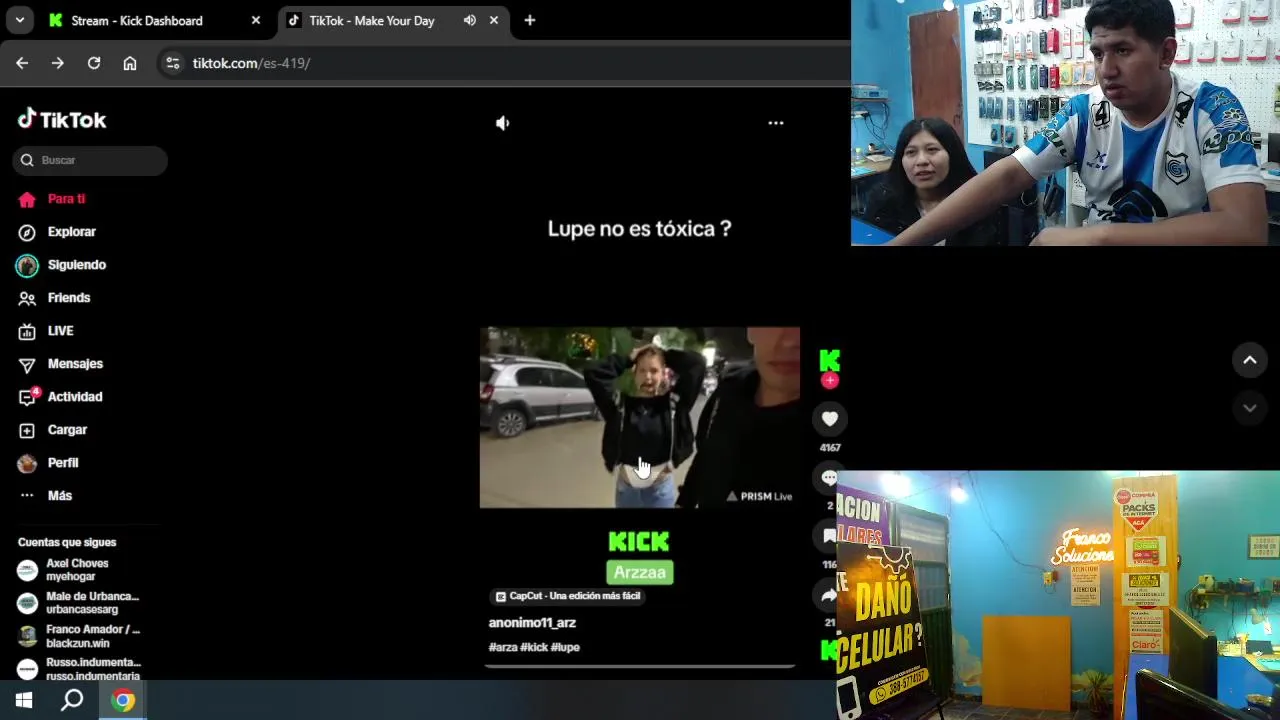Image resolution: width=1280 pixels, height=720 pixels.
Task: Mute the video with the speaker icon
Action: (x=503, y=123)
